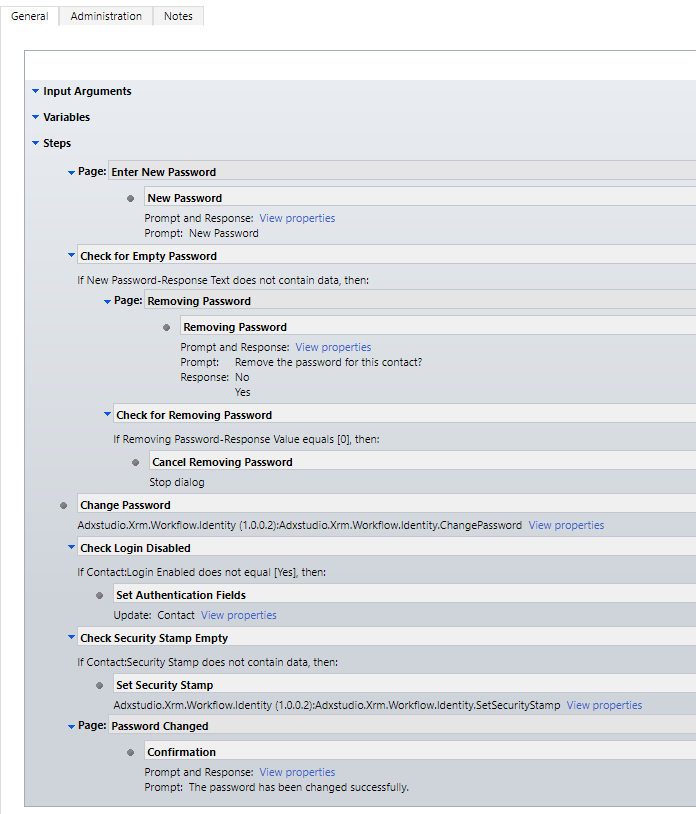This screenshot has width=696, height=814.
Task: Collapse the Enter New Password page
Action: pyautogui.click(x=72, y=172)
